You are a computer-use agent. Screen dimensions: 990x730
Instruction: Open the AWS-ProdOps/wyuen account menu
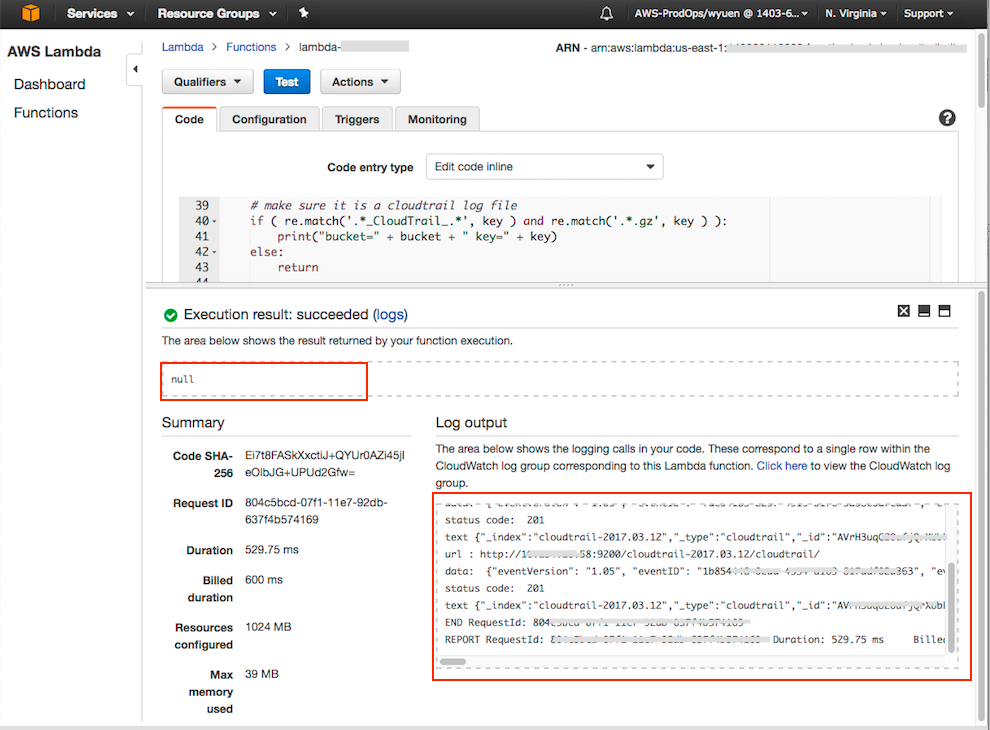(x=720, y=13)
